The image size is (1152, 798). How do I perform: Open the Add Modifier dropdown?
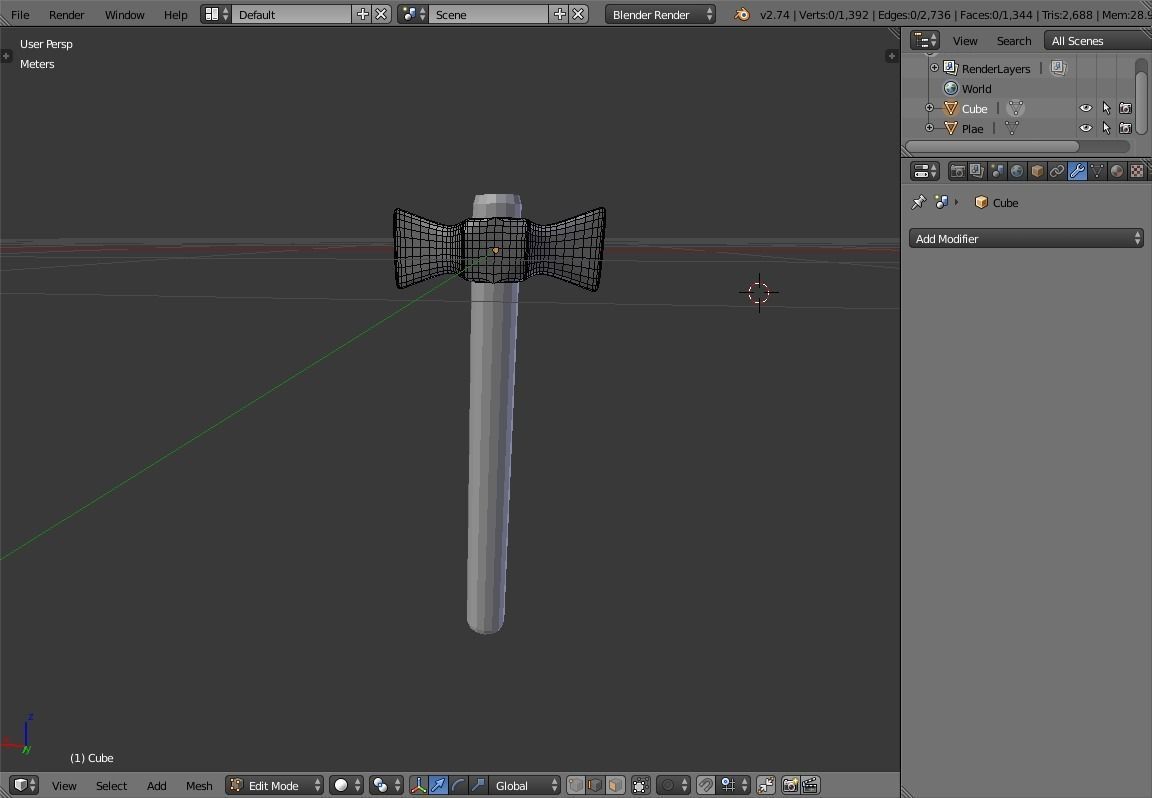(x=1026, y=238)
